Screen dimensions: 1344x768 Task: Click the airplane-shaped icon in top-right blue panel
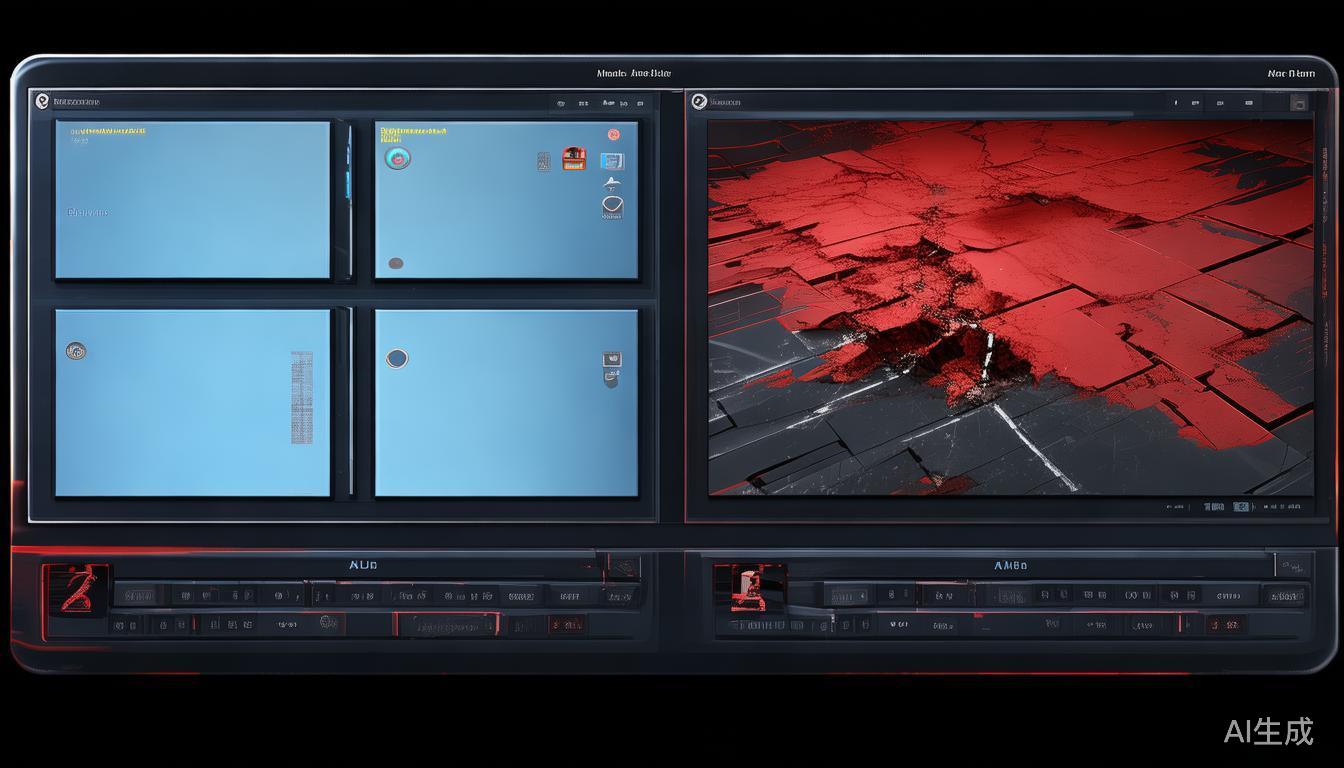[x=611, y=183]
